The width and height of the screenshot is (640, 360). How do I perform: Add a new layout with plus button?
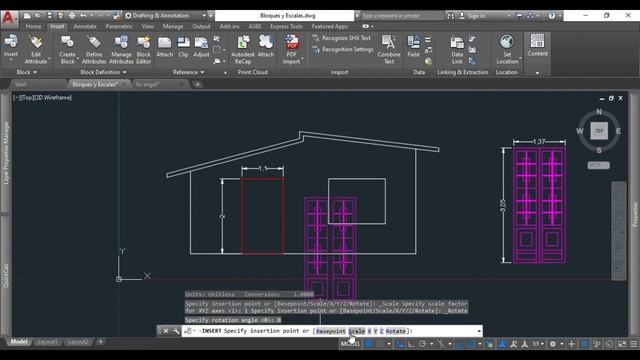click(x=100, y=342)
